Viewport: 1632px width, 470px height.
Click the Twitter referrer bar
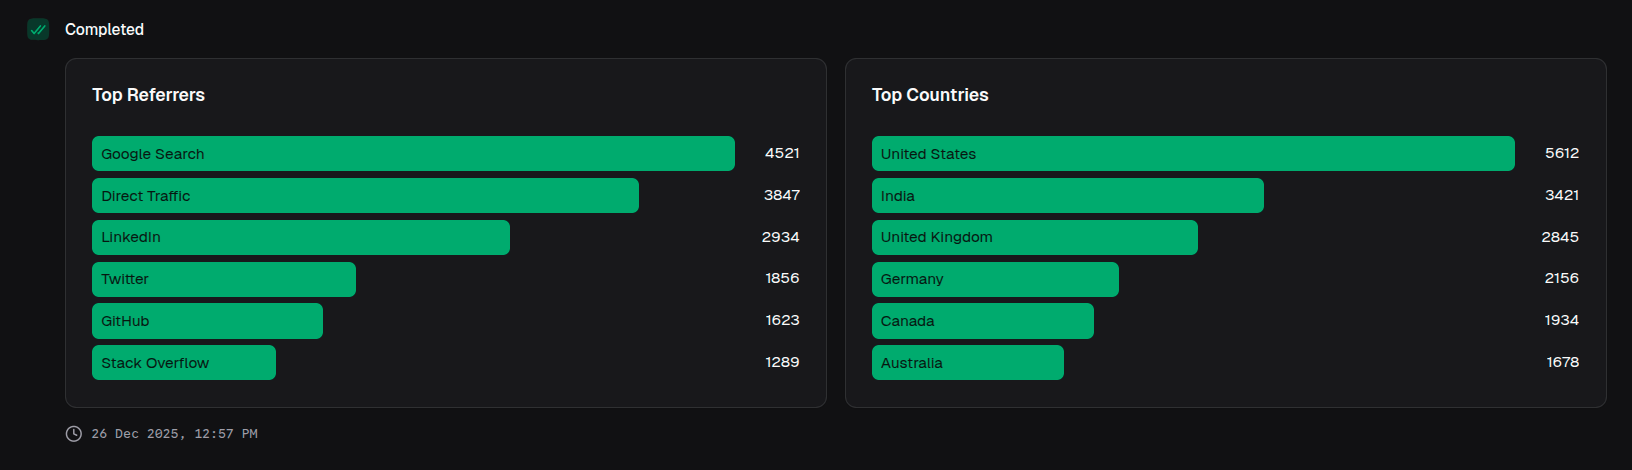coord(223,279)
